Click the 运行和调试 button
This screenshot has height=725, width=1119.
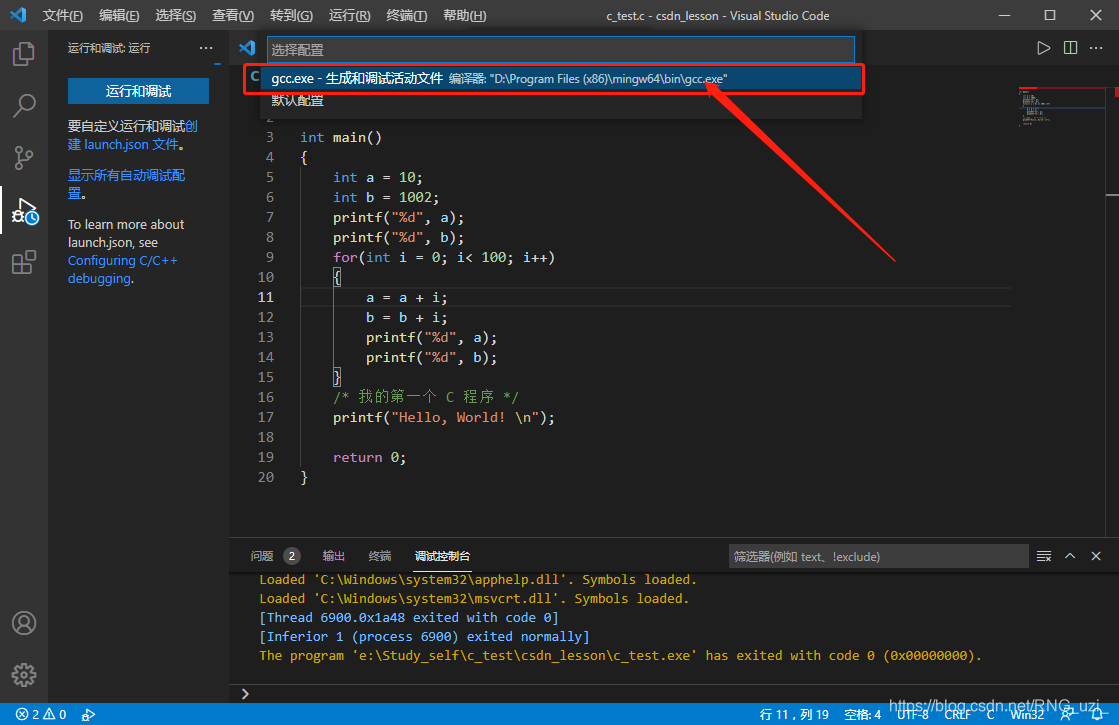pos(138,91)
